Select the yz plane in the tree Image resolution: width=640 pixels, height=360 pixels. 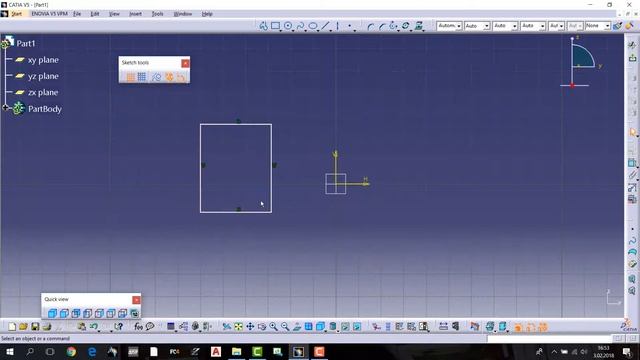[x=43, y=76]
